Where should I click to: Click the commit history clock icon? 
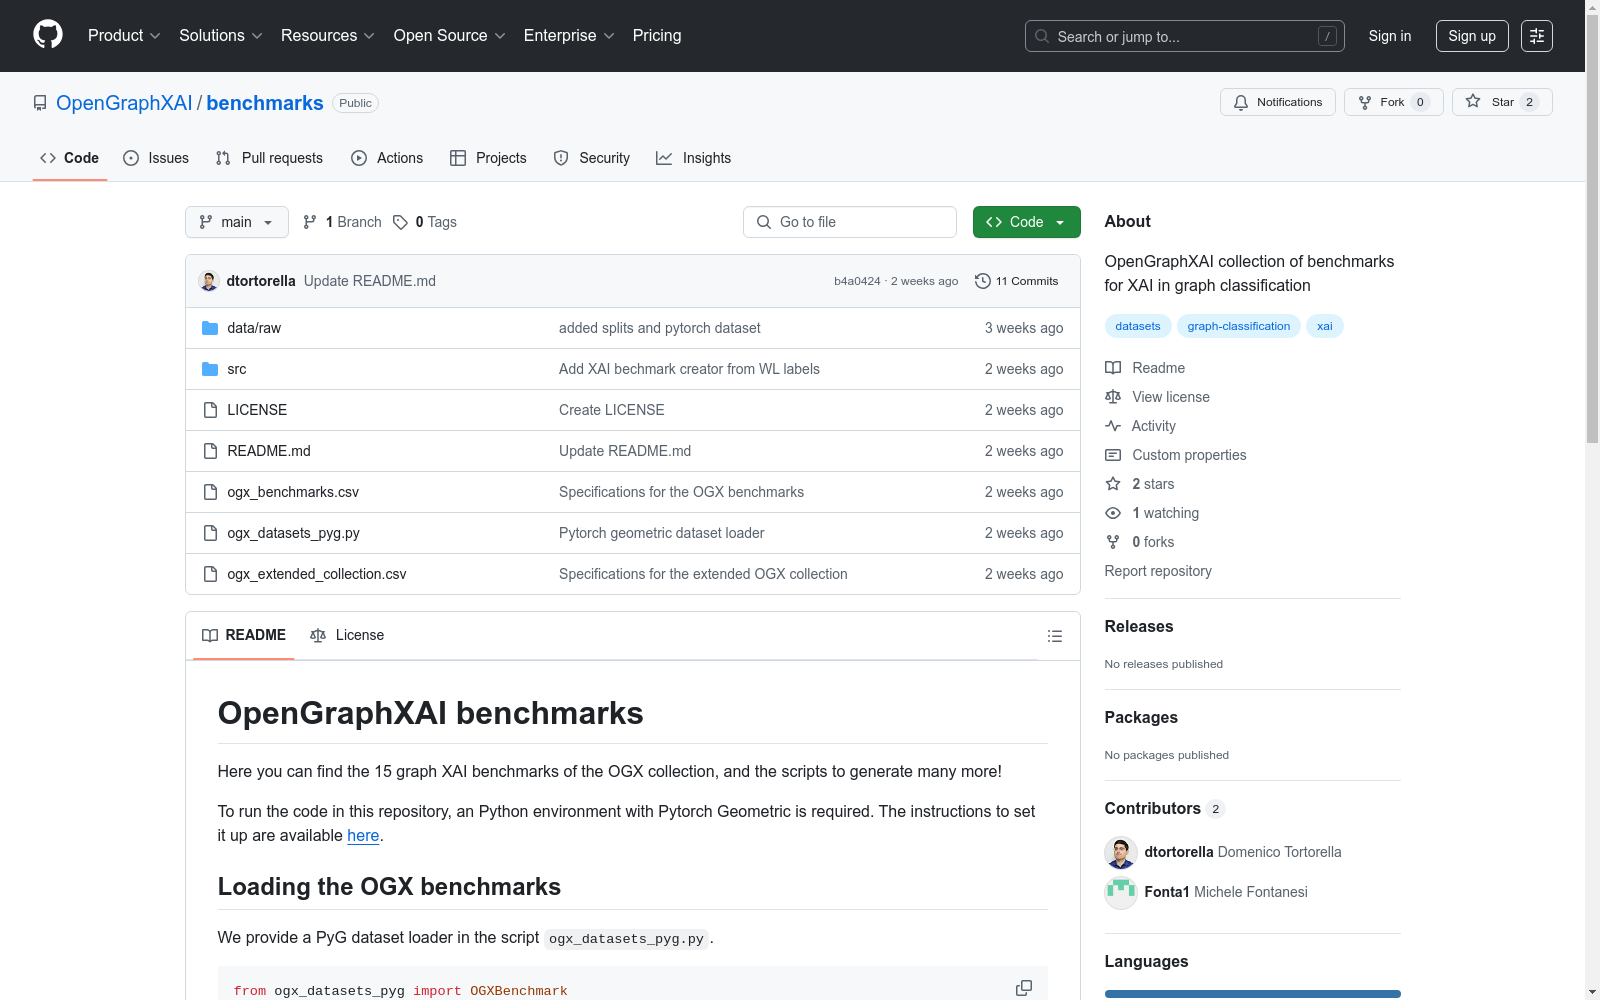983,281
